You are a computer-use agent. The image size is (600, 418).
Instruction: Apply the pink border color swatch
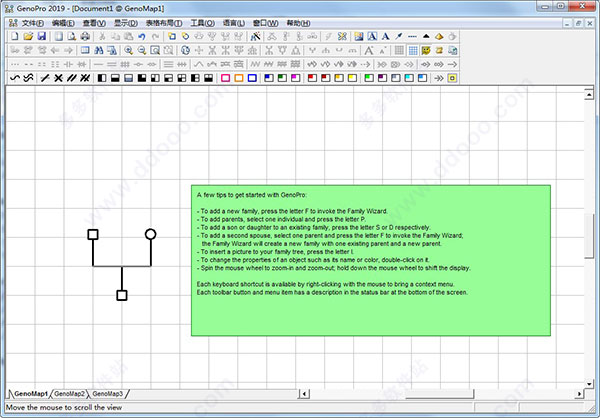point(225,78)
